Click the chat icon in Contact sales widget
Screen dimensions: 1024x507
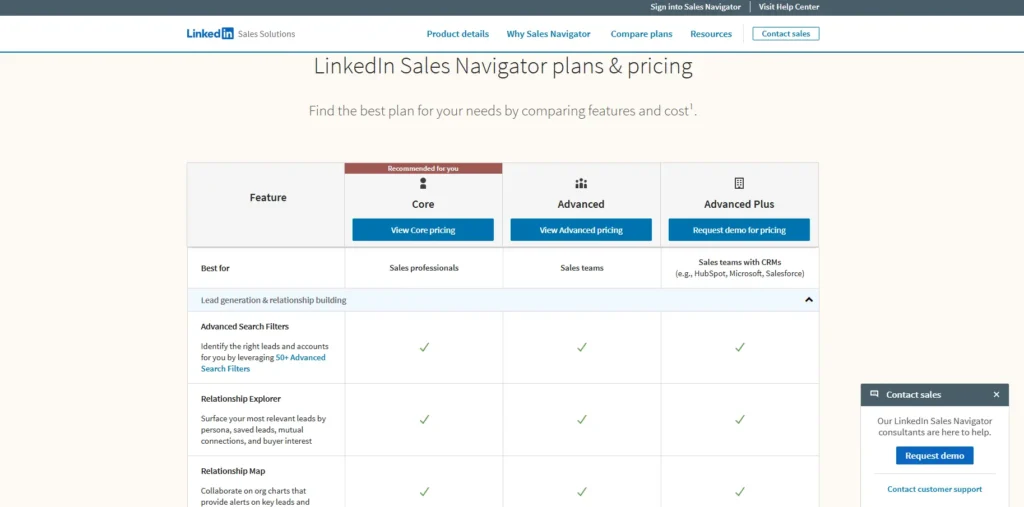(x=874, y=394)
